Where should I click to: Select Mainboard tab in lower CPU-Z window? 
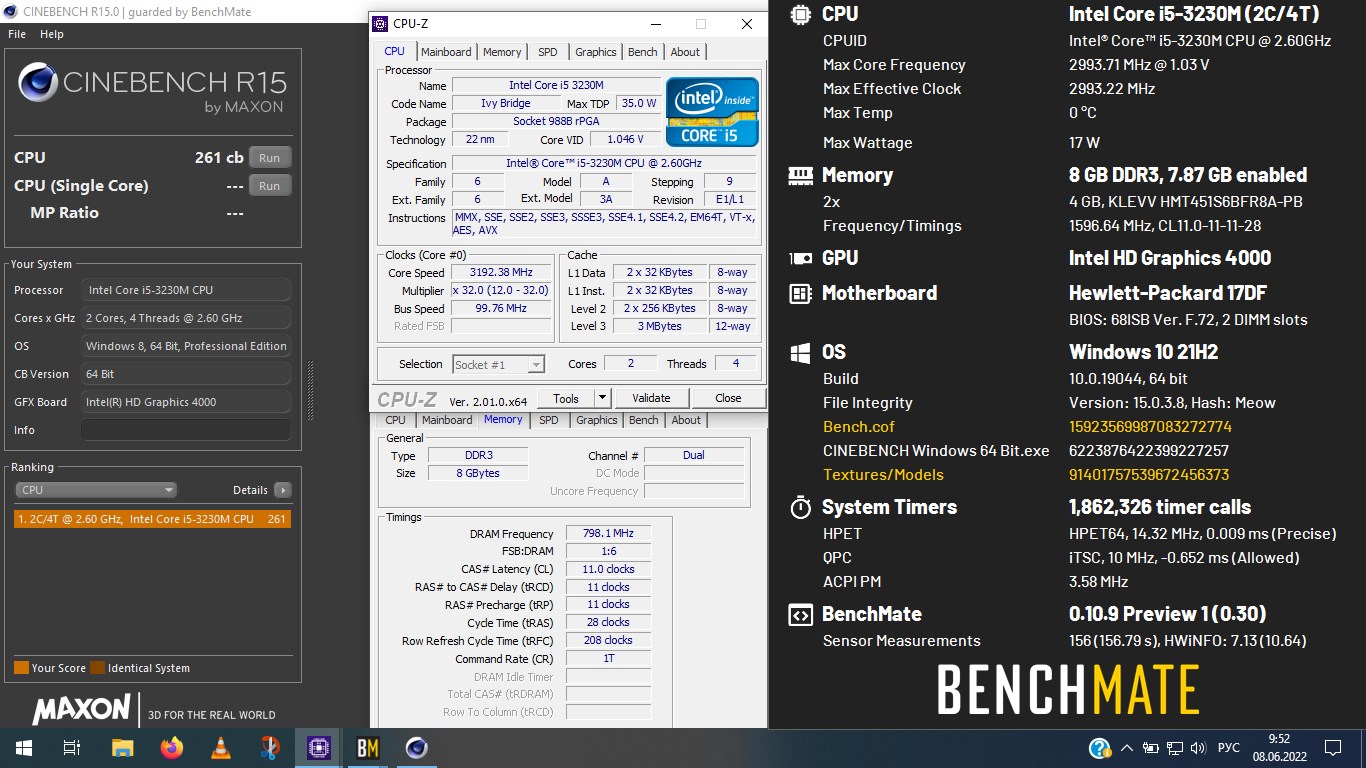[x=447, y=420]
